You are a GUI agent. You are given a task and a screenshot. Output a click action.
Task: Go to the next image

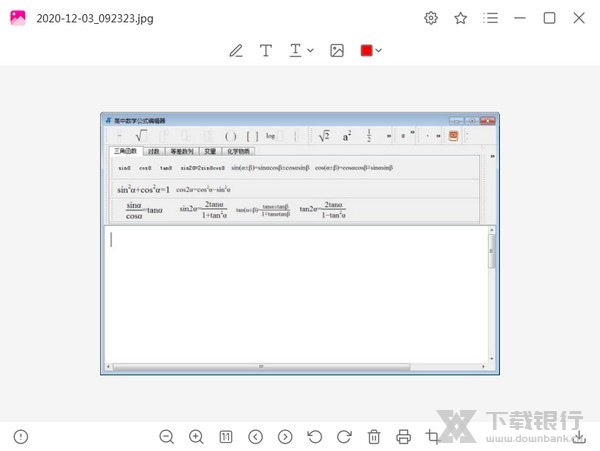coord(285,437)
